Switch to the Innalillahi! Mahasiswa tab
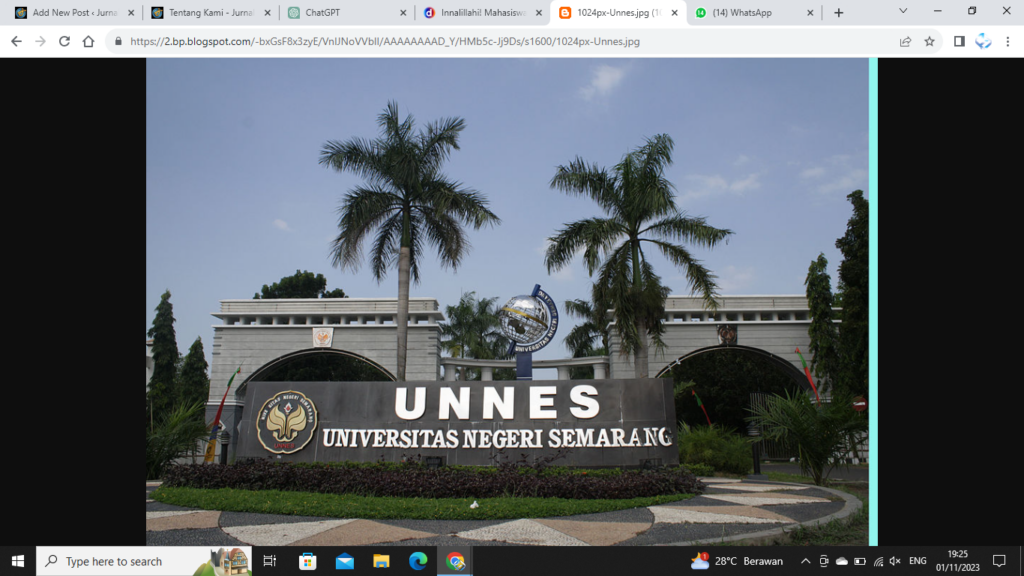 482,12
